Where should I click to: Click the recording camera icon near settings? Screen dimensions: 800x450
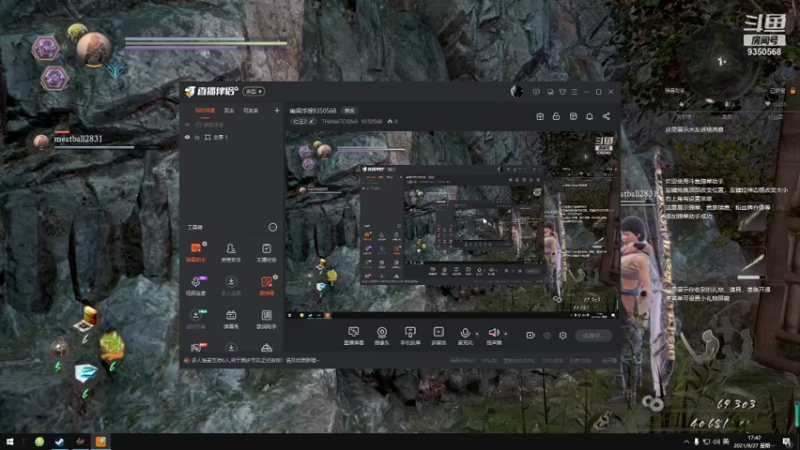[530, 335]
